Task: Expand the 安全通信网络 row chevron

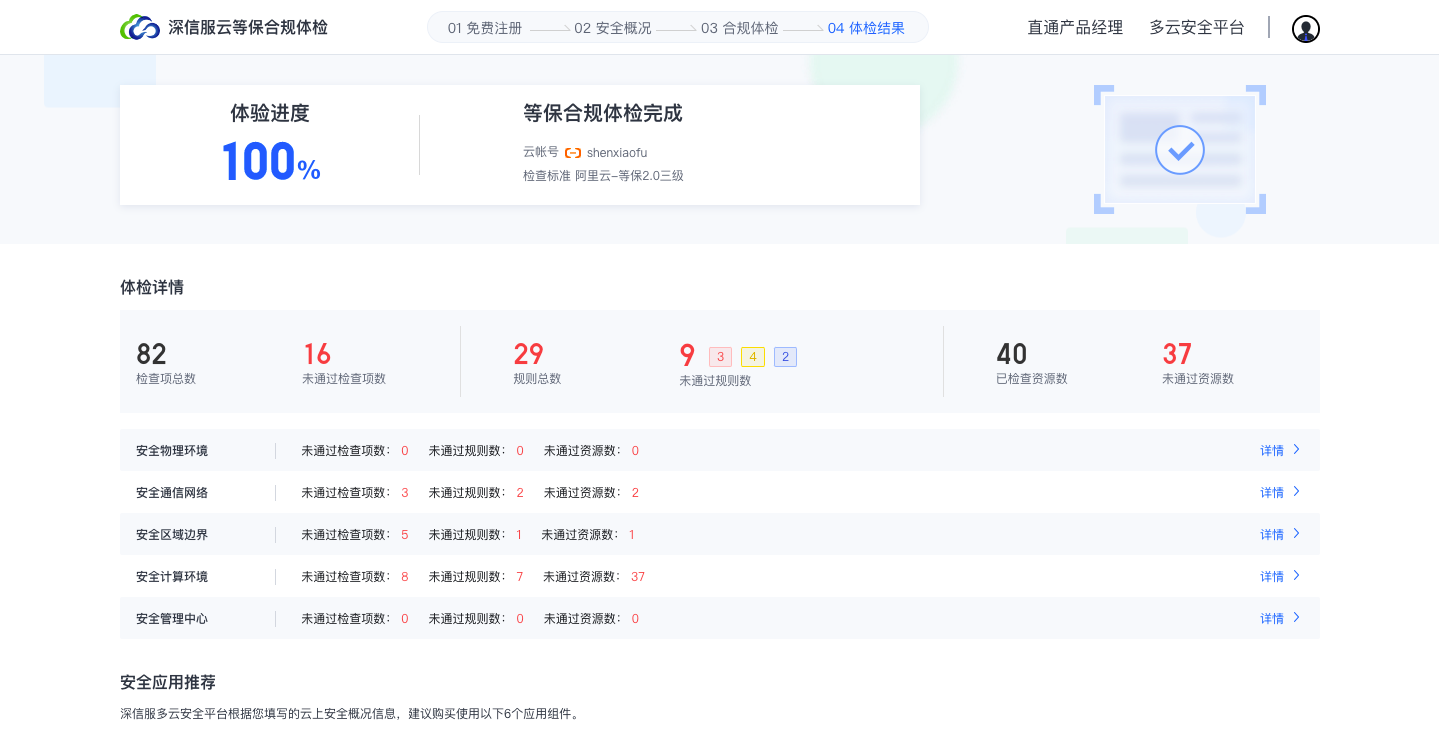Action: coord(1297,492)
